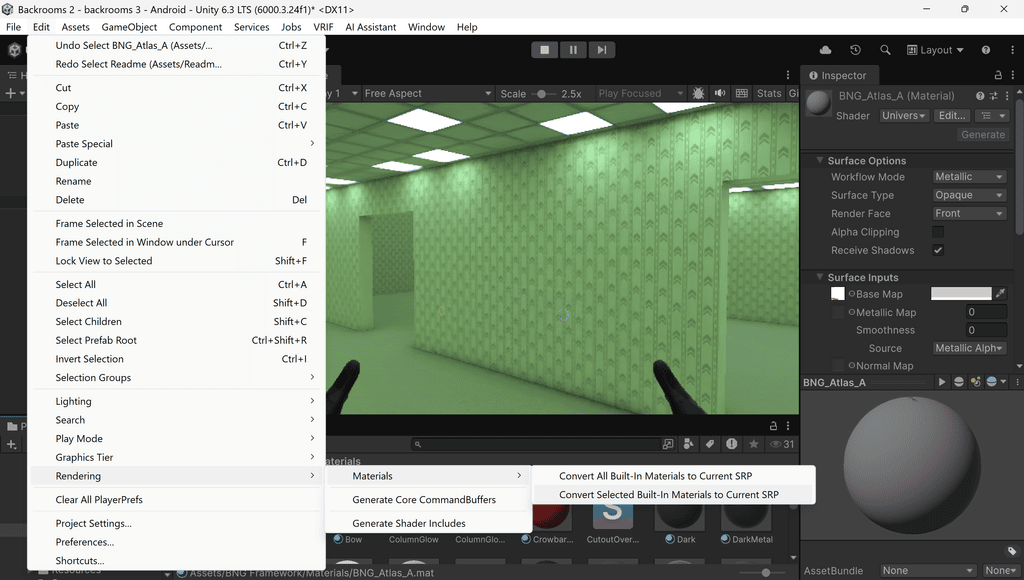Toggle the Inspector lock icon
The image size is (1024, 580).
coord(998,75)
